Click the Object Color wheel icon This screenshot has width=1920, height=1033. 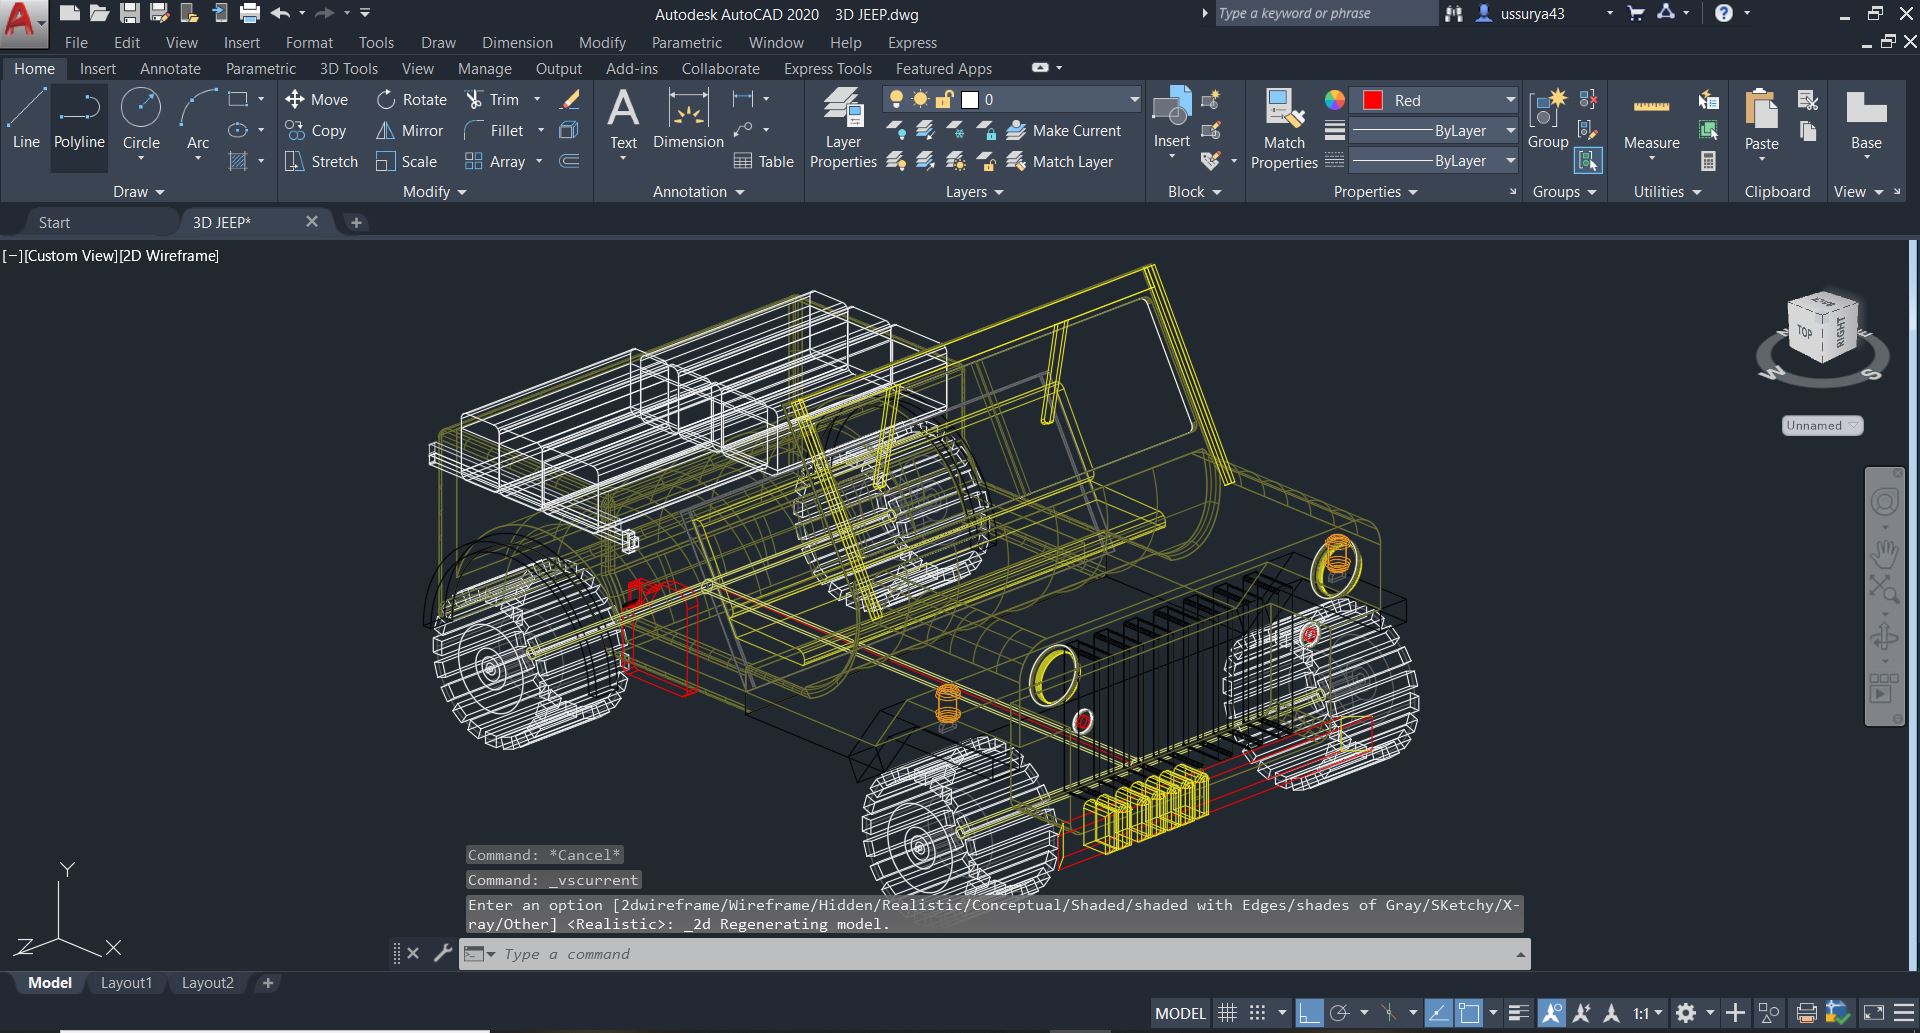click(x=1334, y=99)
